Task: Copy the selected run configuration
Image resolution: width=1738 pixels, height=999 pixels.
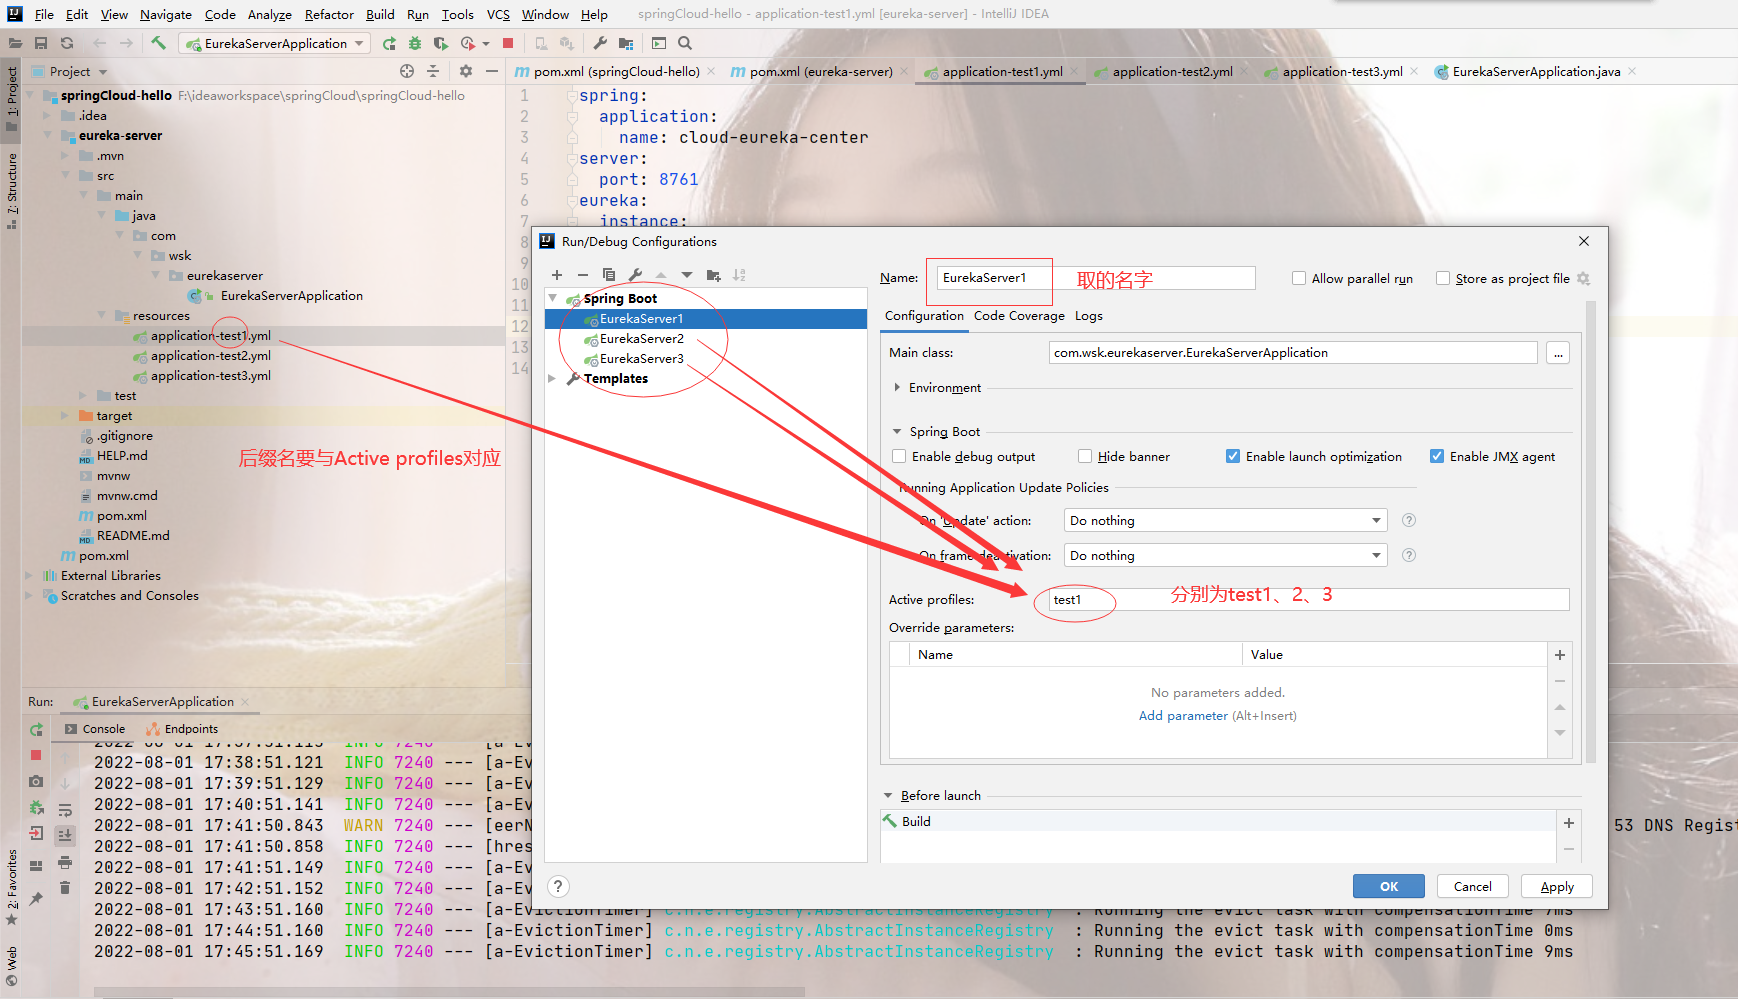Action: click(609, 275)
